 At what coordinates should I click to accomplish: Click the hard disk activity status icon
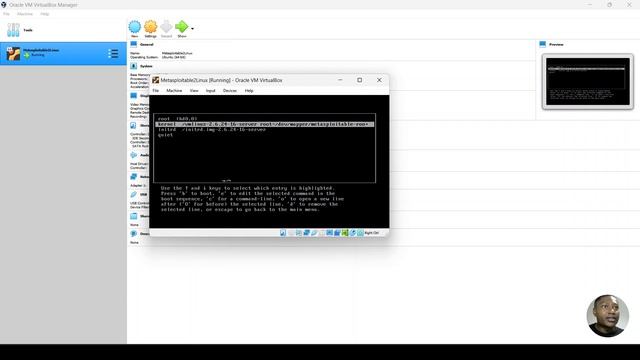283,233
